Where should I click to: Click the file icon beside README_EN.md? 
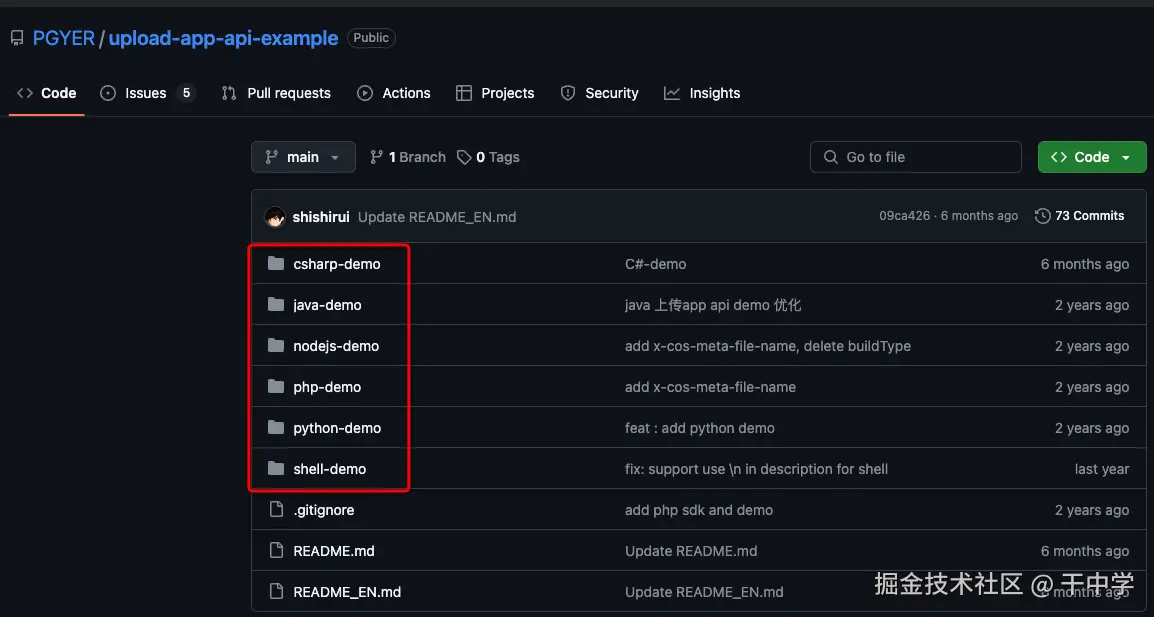pyautogui.click(x=276, y=591)
